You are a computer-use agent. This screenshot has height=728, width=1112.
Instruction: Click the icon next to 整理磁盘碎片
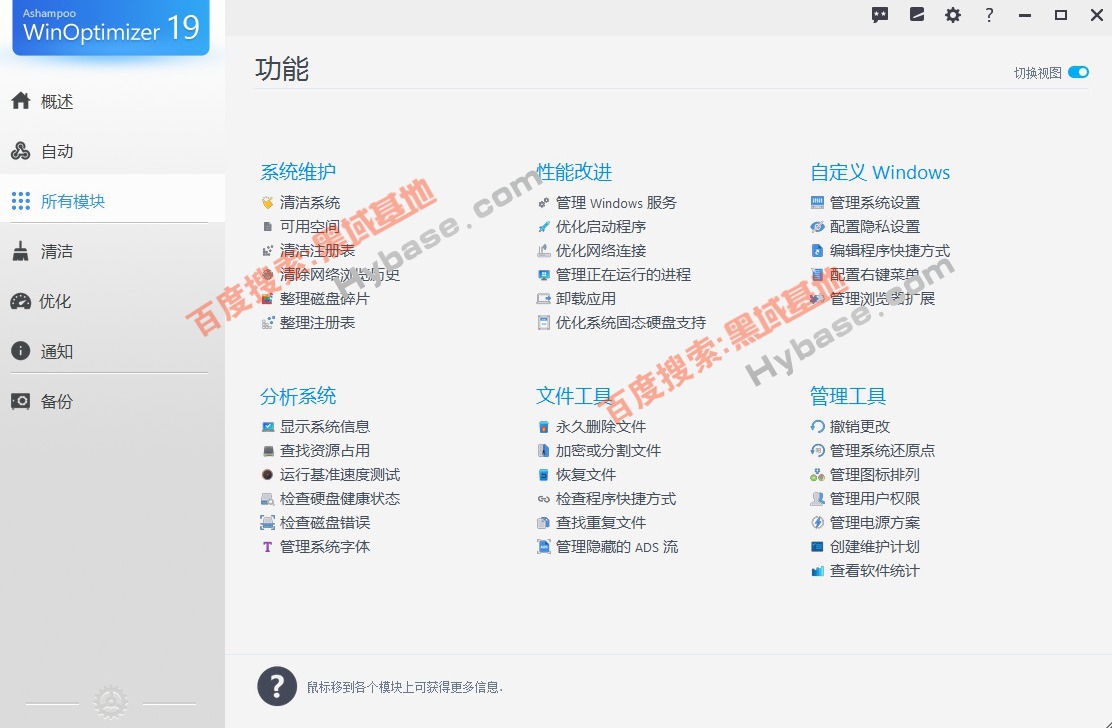[267, 299]
